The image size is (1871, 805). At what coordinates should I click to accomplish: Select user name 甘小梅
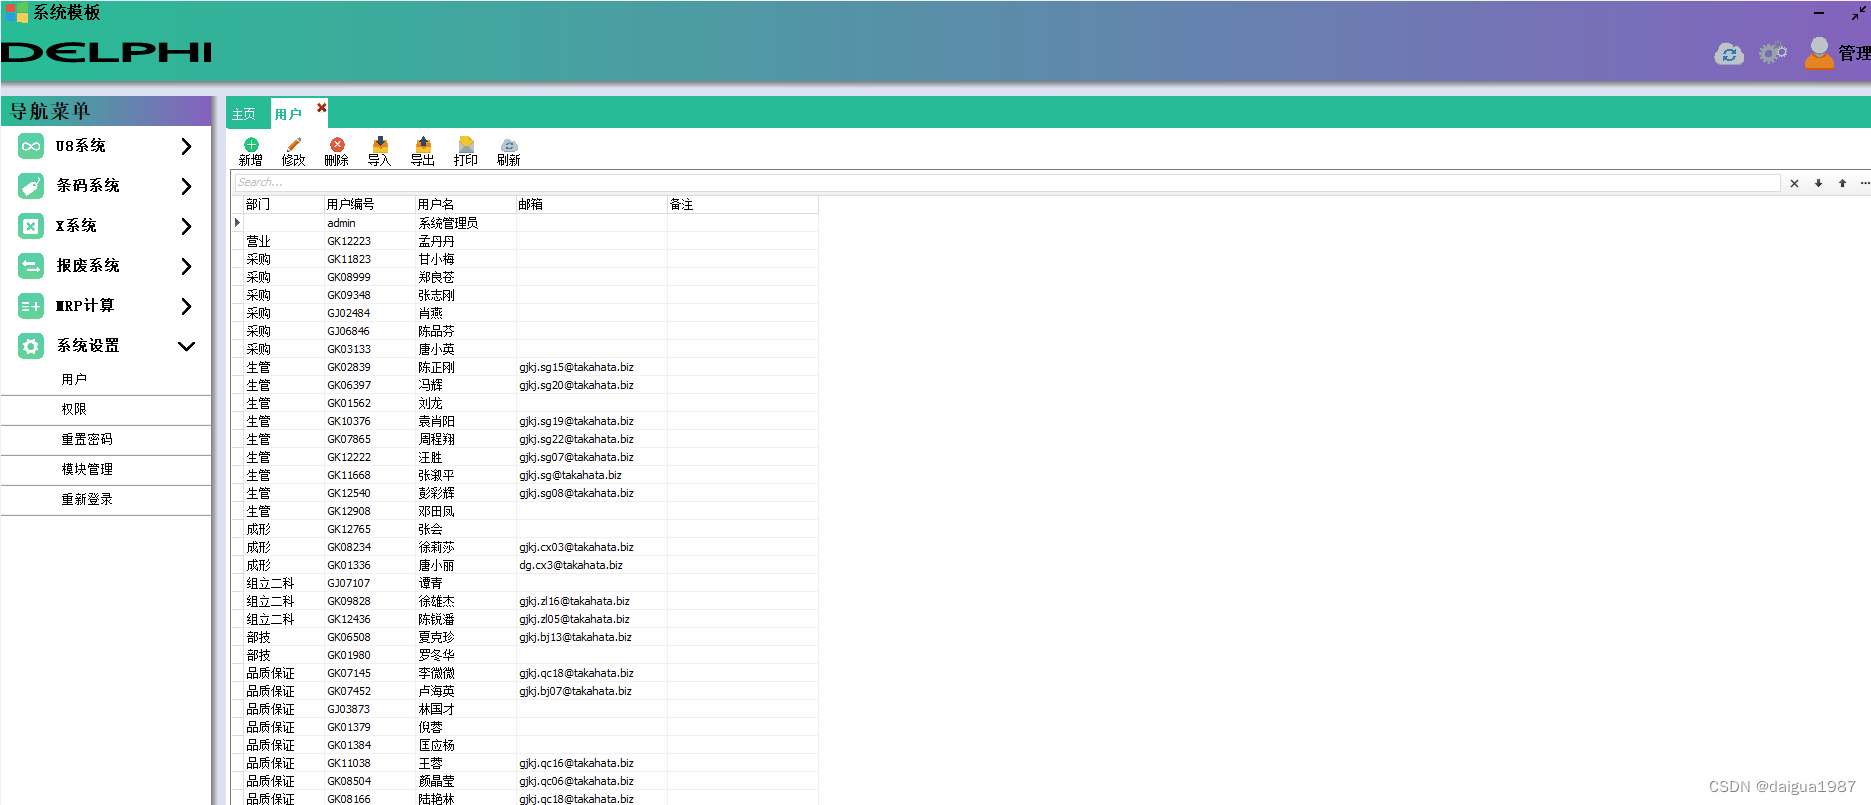(x=465, y=259)
